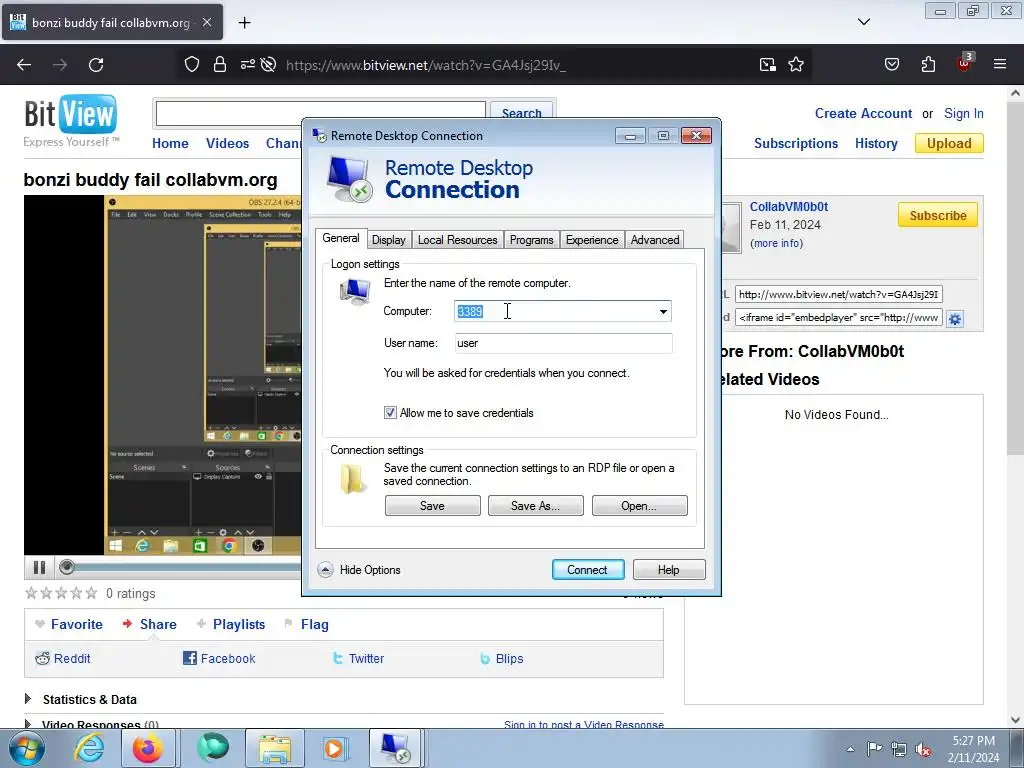Click Save As... button

click(536, 505)
